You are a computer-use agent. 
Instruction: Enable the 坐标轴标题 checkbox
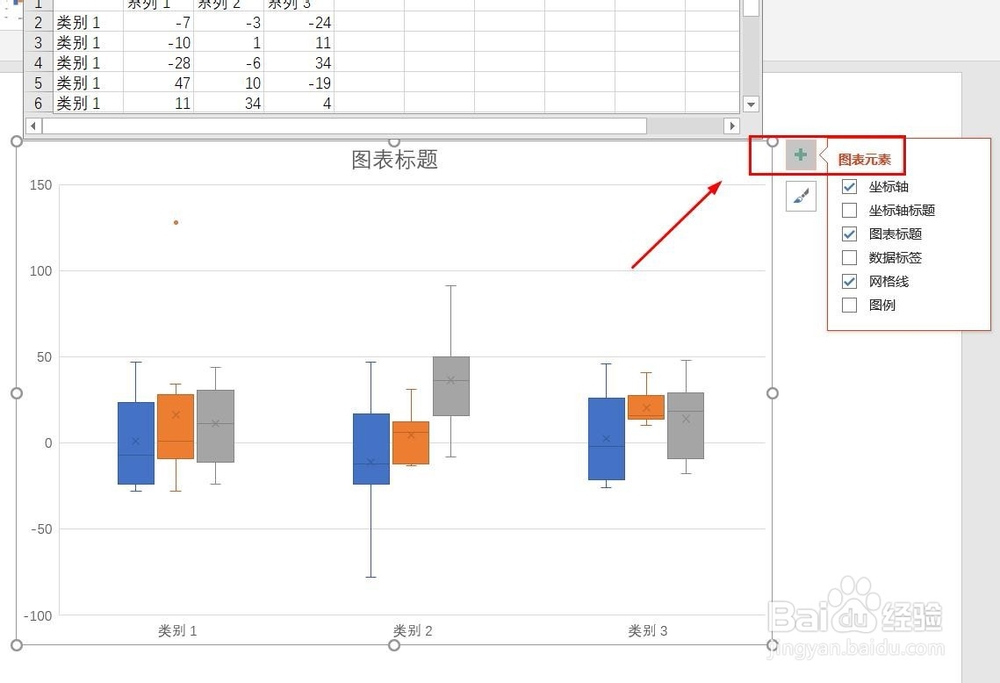(851, 210)
